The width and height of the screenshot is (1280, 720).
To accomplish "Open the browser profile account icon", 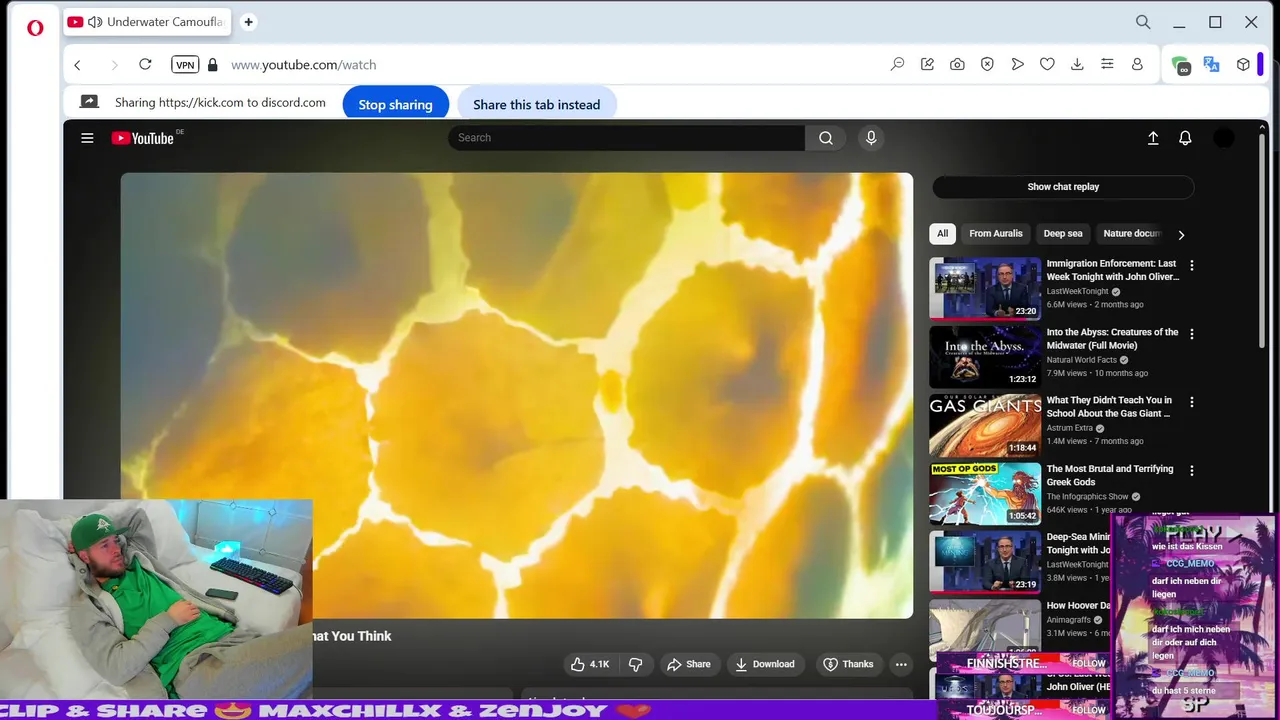I will tap(1137, 64).
